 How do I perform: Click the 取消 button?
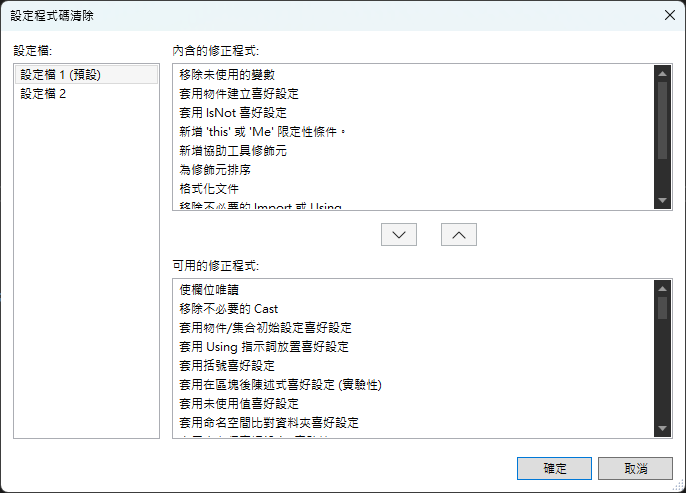(635, 468)
